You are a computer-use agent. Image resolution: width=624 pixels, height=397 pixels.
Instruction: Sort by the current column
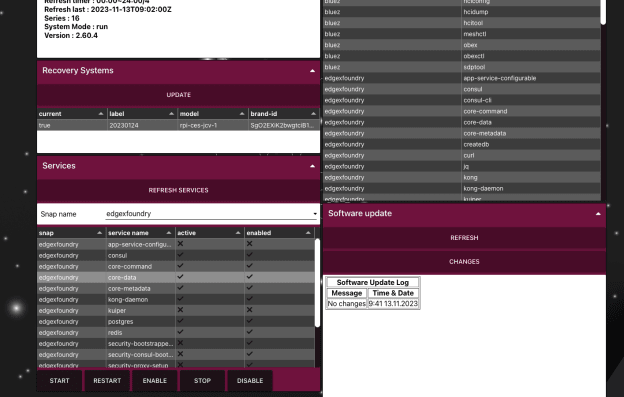[72, 114]
